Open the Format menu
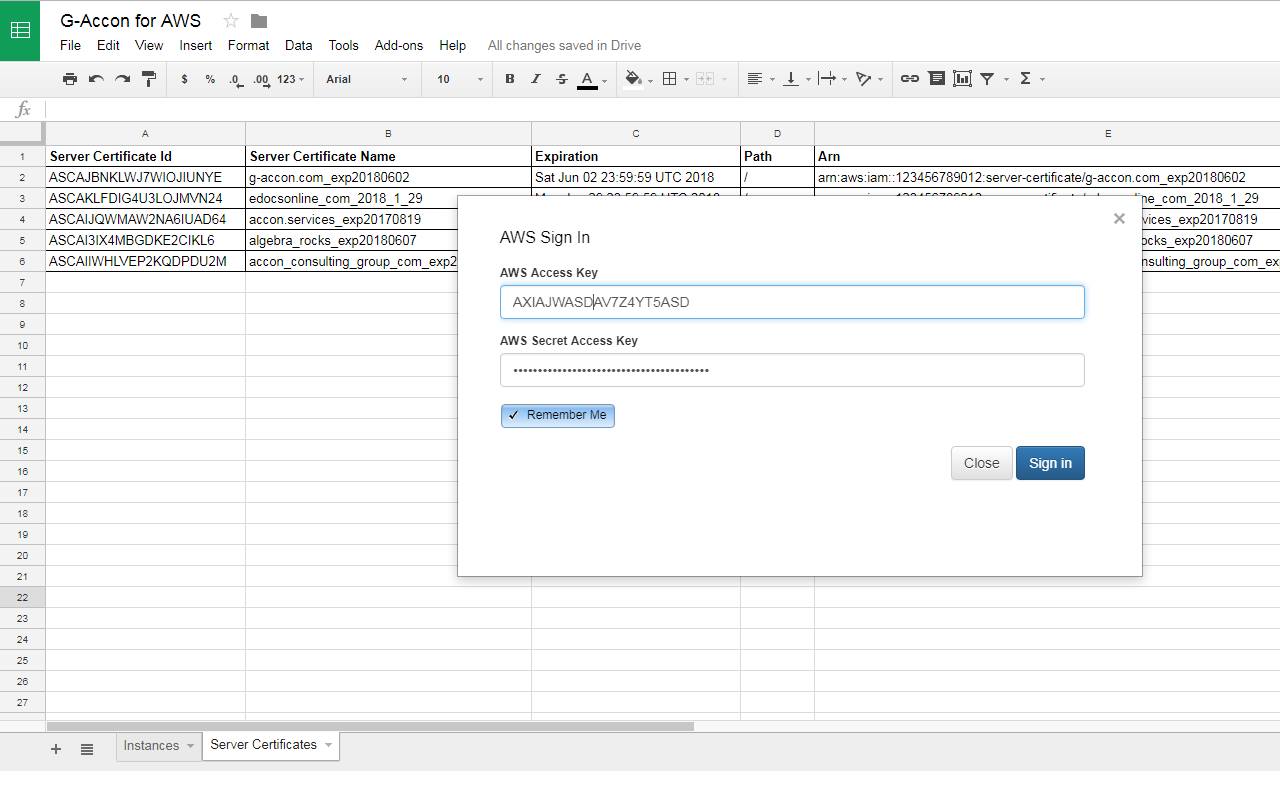Image resolution: width=1280 pixels, height=800 pixels. pyautogui.click(x=248, y=45)
